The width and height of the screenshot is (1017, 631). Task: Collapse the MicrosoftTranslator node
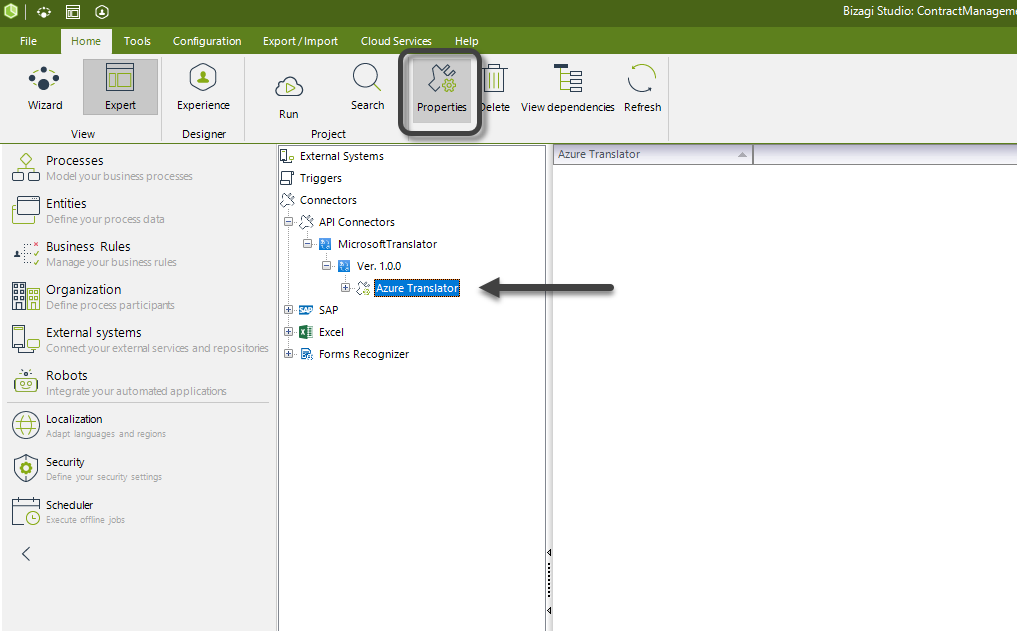(x=307, y=244)
